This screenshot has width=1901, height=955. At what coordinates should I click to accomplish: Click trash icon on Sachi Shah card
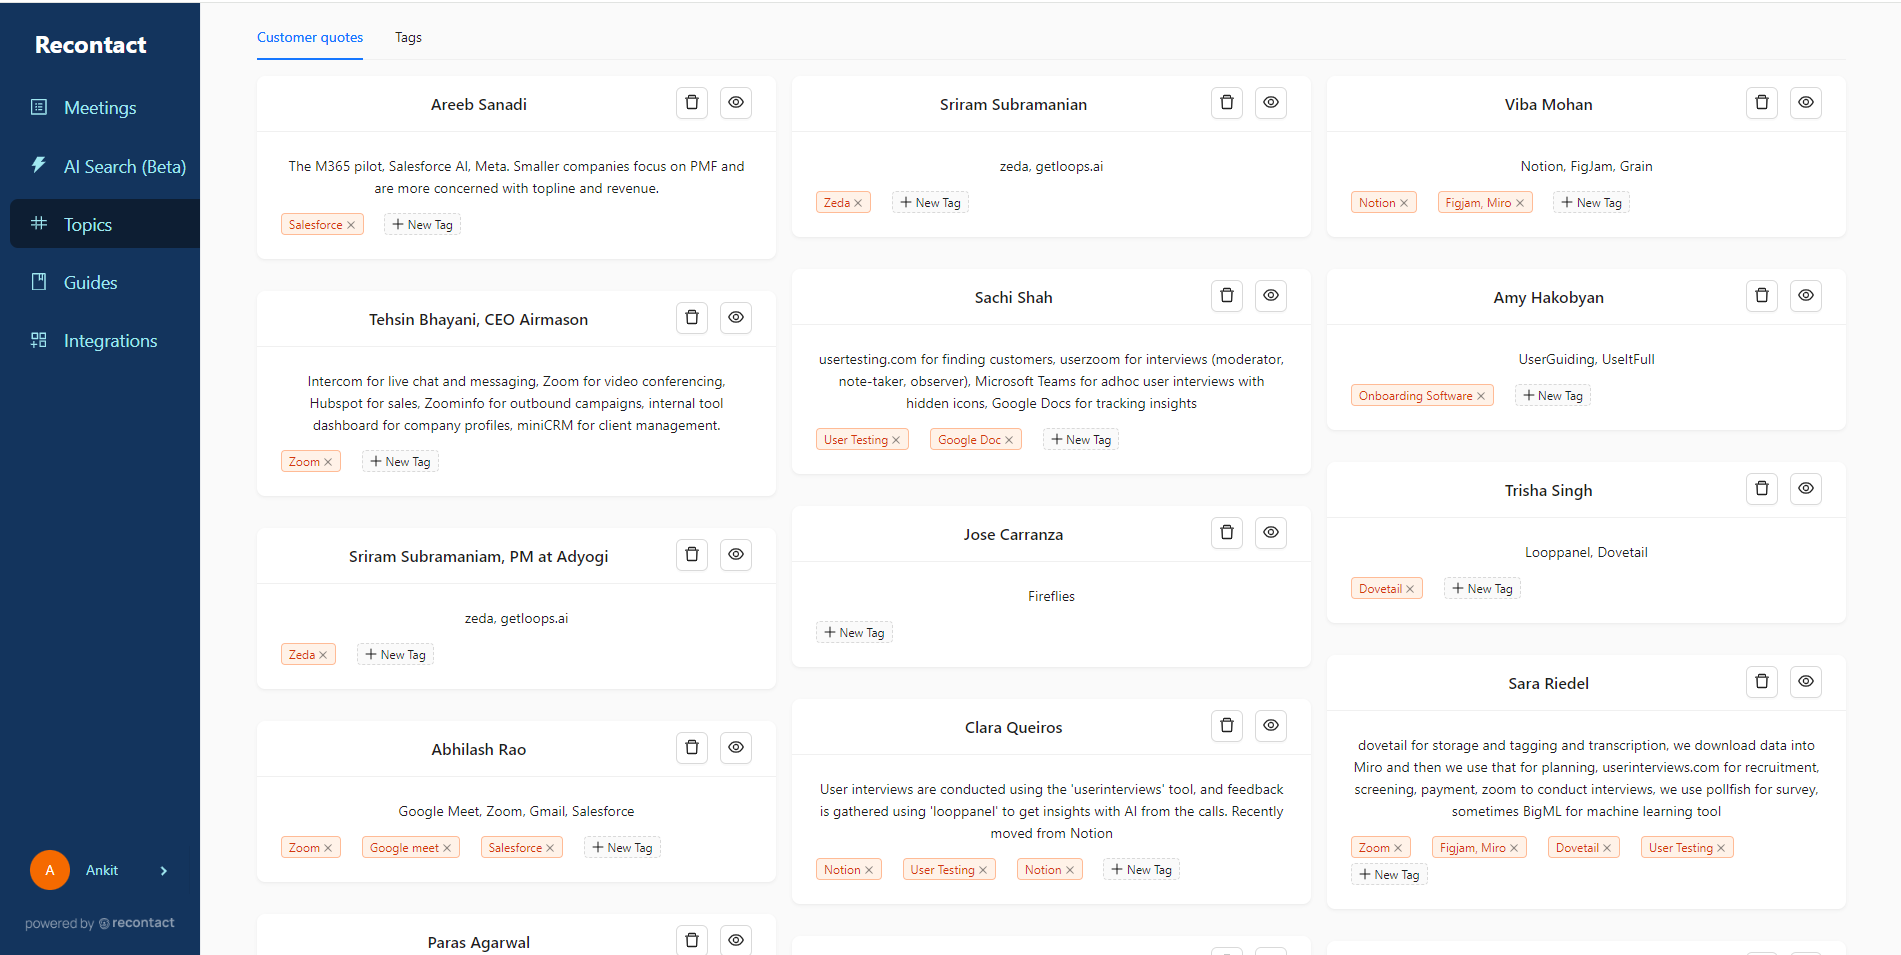tap(1227, 296)
